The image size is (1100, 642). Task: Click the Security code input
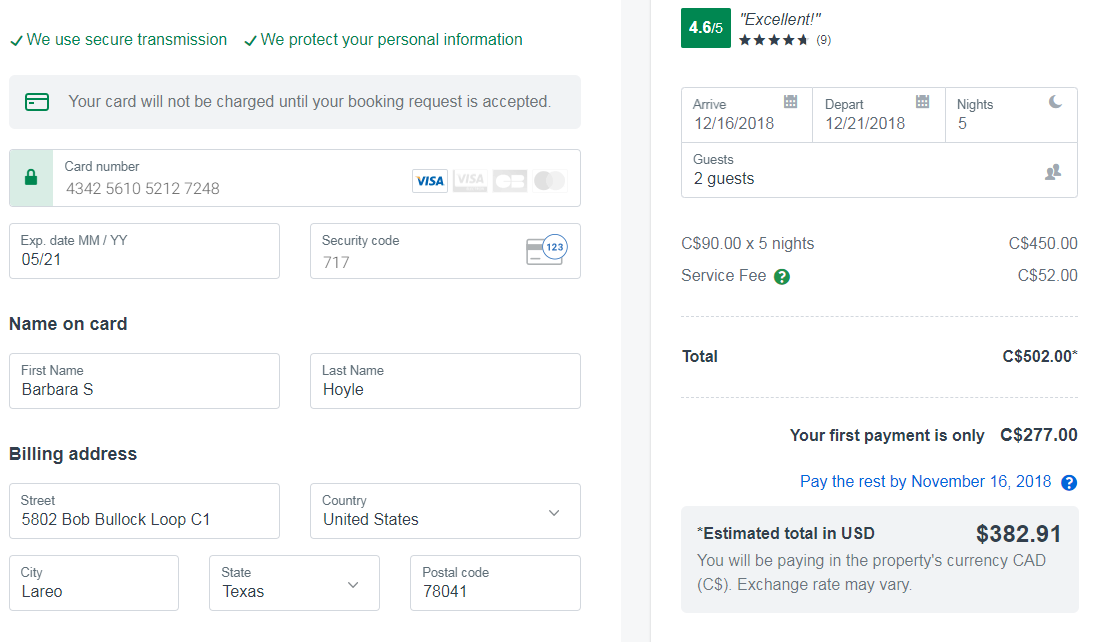pos(415,261)
